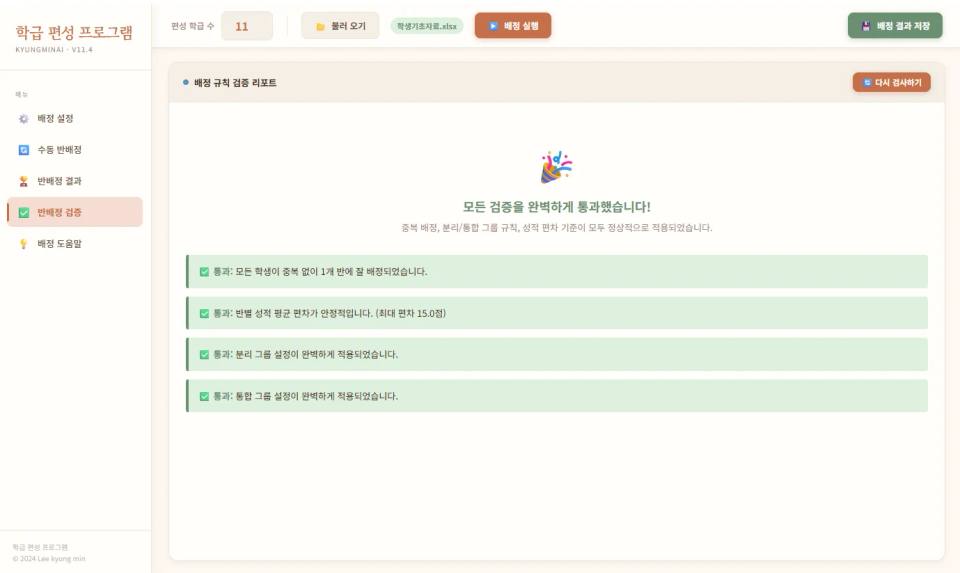Click folder icon in 불러 오기 button
Image resolution: width=960 pixels, height=573 pixels.
(x=320, y=26)
